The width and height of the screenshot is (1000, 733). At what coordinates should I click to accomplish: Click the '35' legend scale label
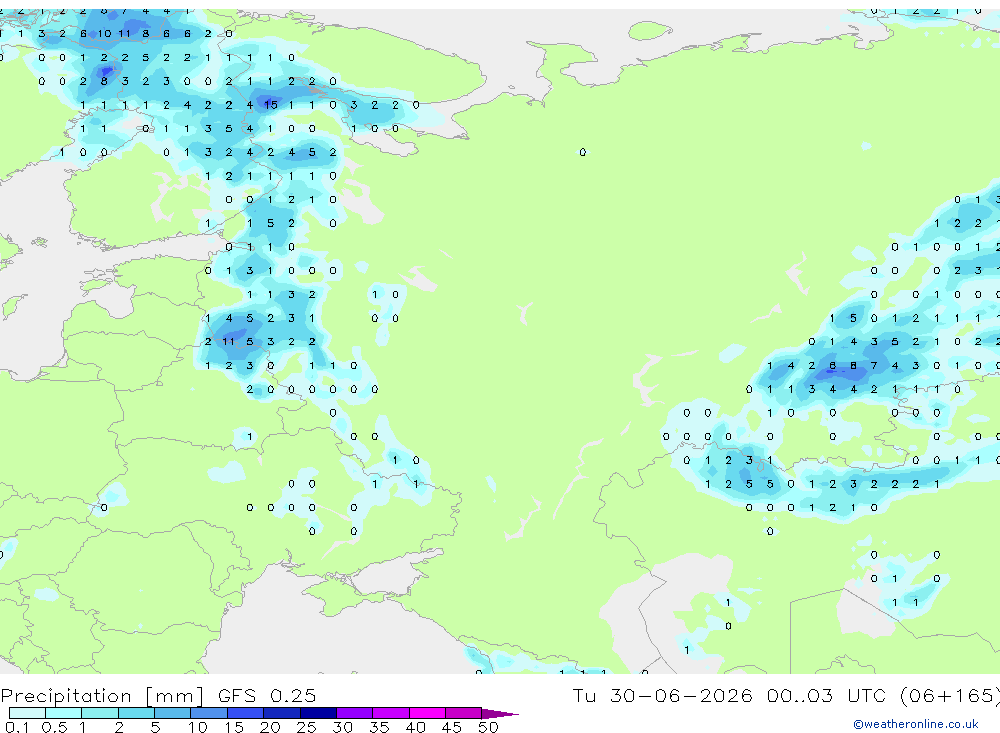379,727
